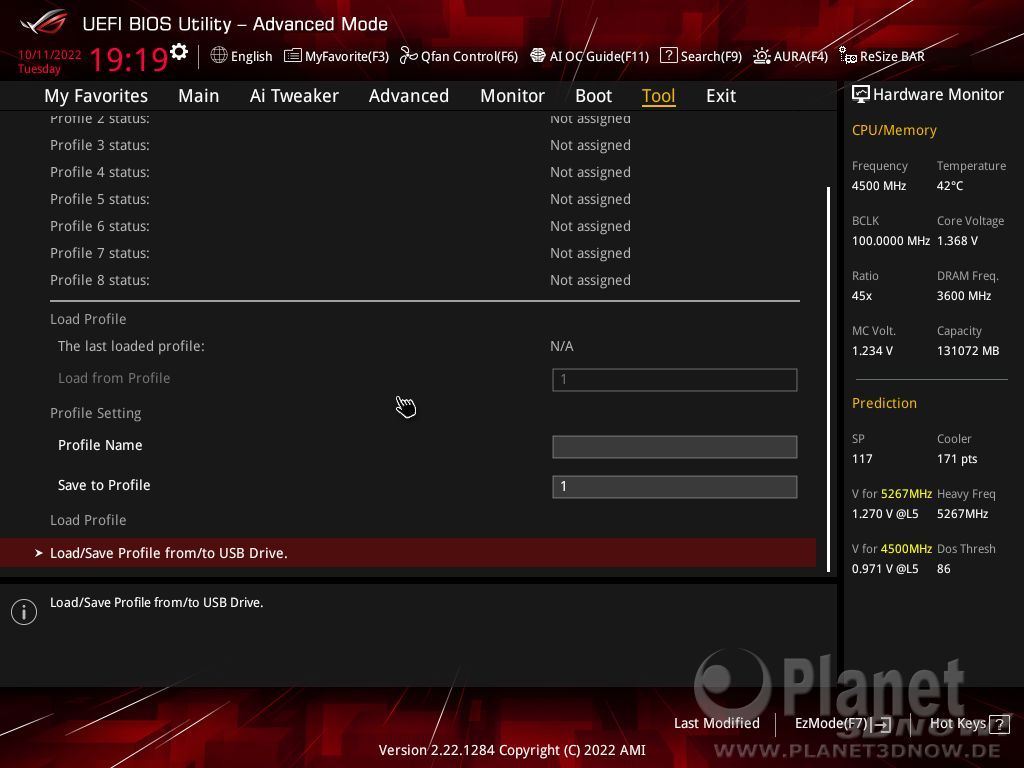Open the Boot tab

594,96
